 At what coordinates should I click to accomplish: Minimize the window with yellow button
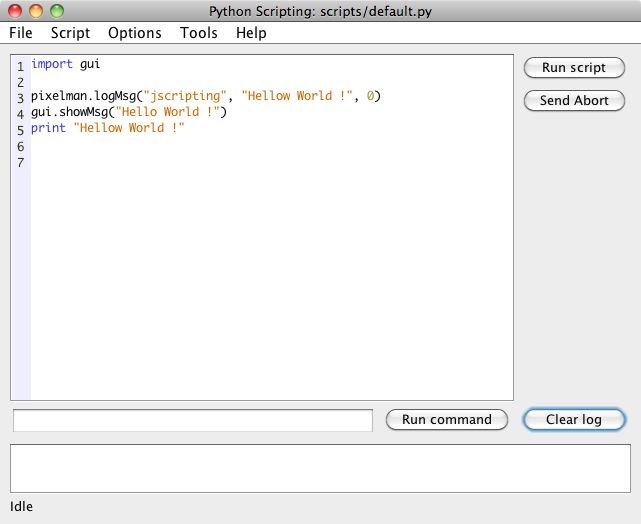(x=36, y=11)
